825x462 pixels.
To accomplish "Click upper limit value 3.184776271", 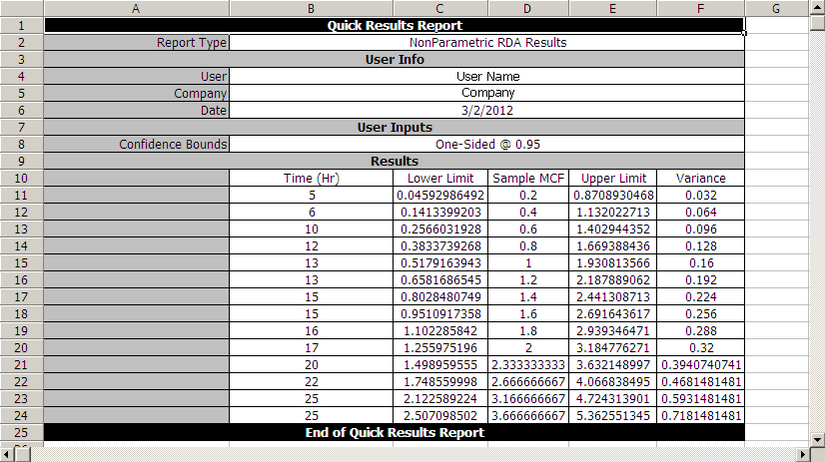I will click(x=613, y=347).
